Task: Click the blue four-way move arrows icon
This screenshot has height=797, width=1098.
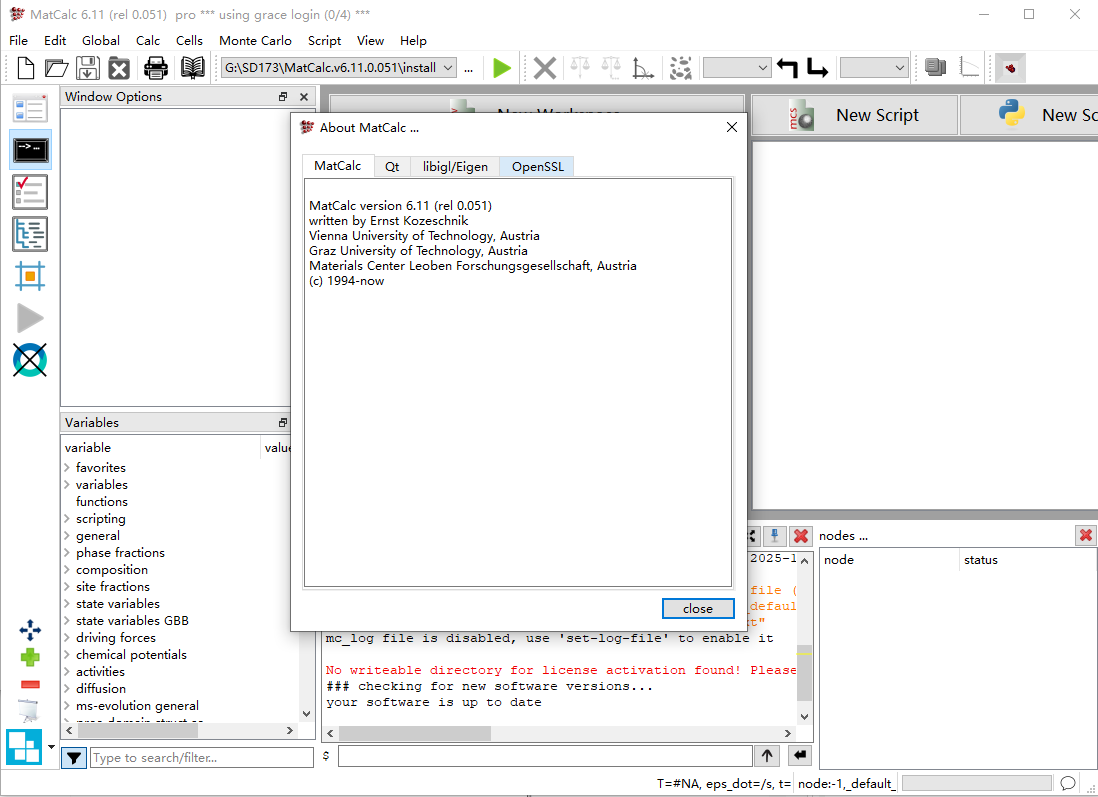Action: (x=30, y=630)
